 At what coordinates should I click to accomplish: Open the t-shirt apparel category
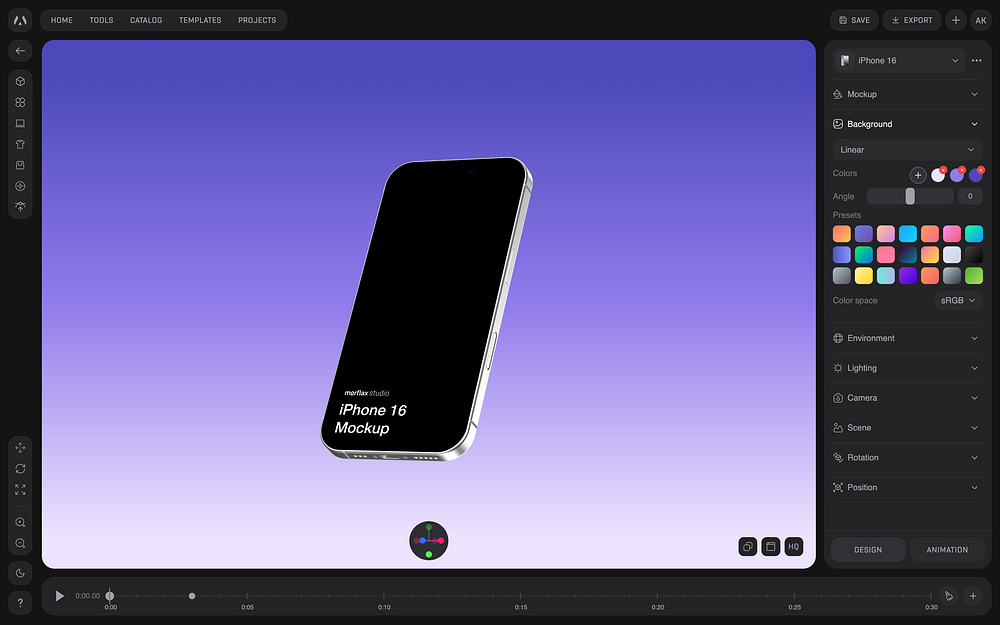20,144
